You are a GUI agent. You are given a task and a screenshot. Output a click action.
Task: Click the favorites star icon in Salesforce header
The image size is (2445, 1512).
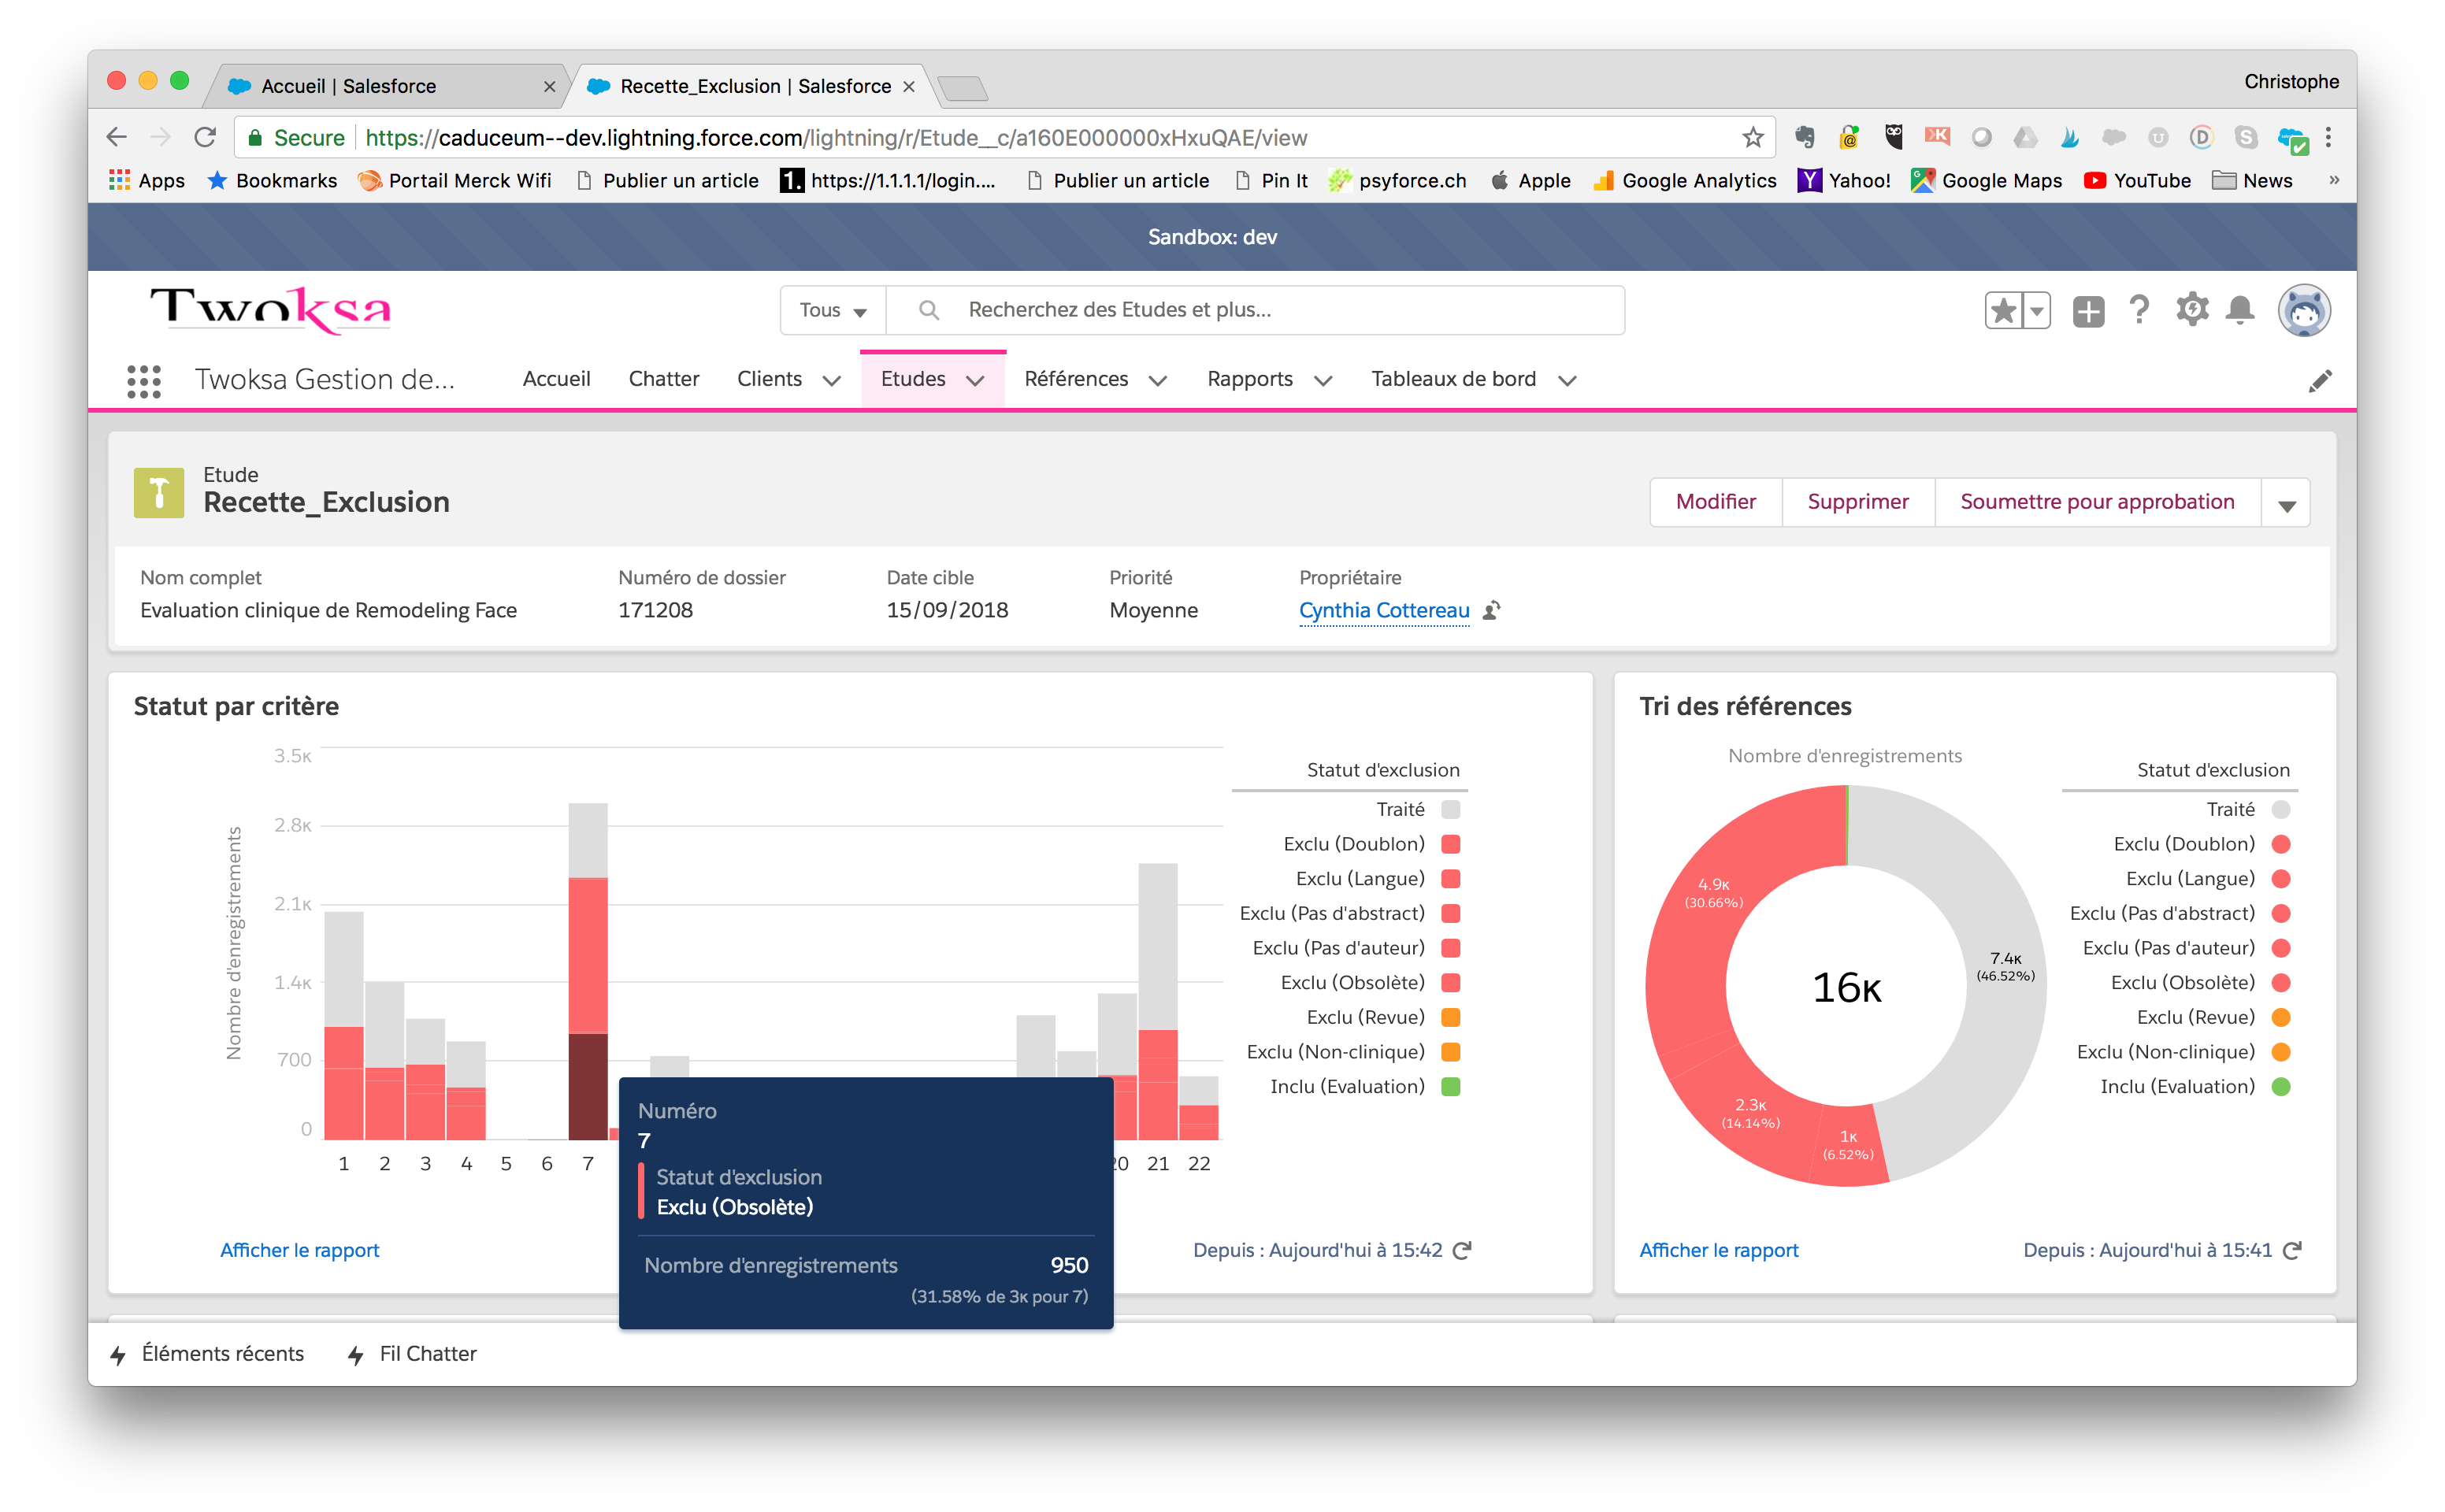(2003, 311)
